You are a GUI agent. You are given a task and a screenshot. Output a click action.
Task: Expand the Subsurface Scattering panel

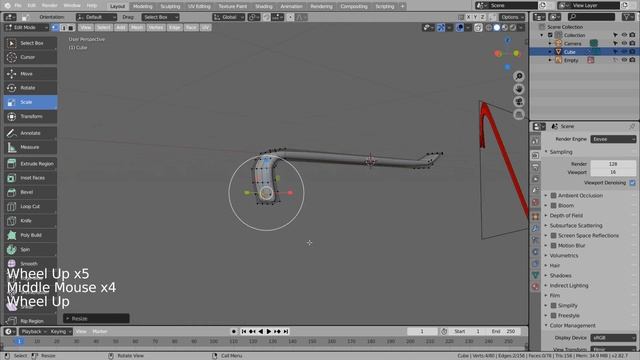(576, 226)
